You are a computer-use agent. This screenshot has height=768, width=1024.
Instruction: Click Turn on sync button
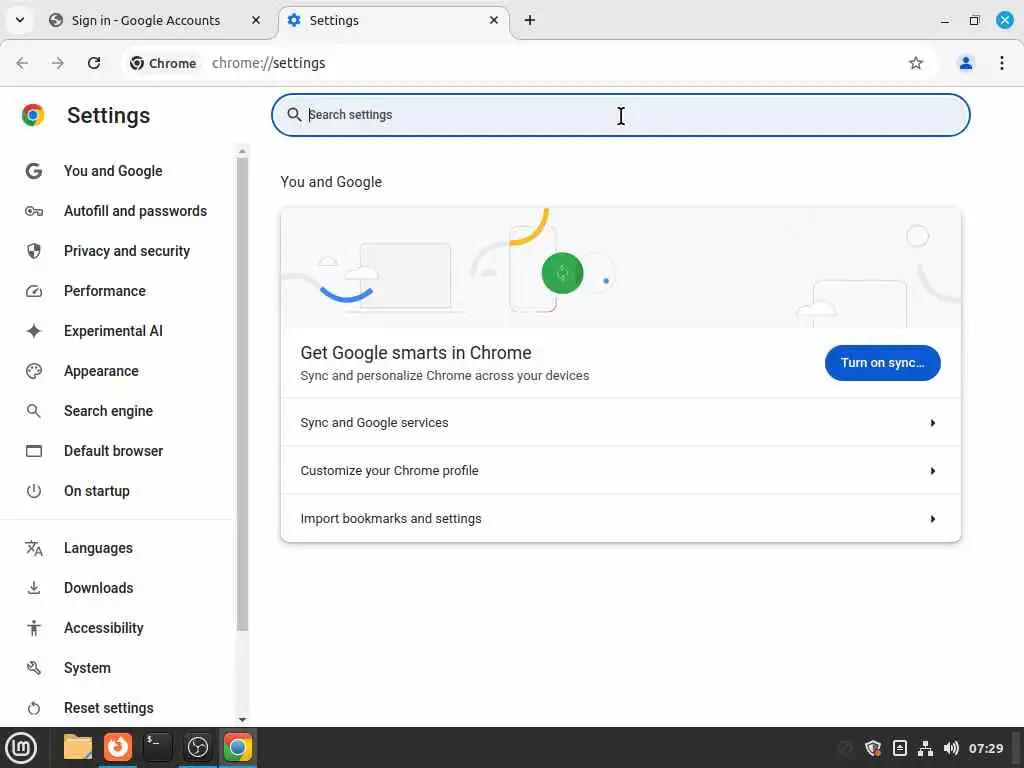point(882,363)
